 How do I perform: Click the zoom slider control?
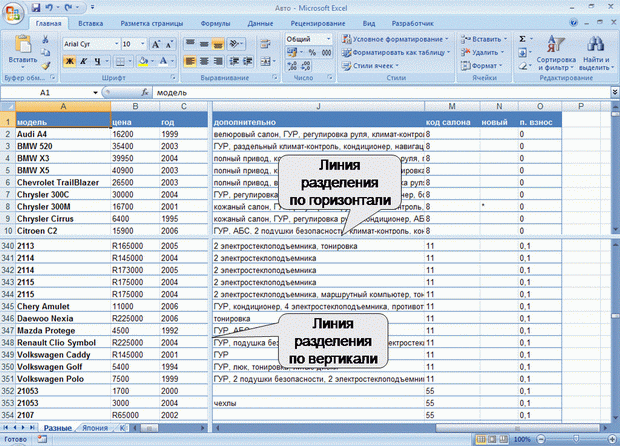pos(576,439)
